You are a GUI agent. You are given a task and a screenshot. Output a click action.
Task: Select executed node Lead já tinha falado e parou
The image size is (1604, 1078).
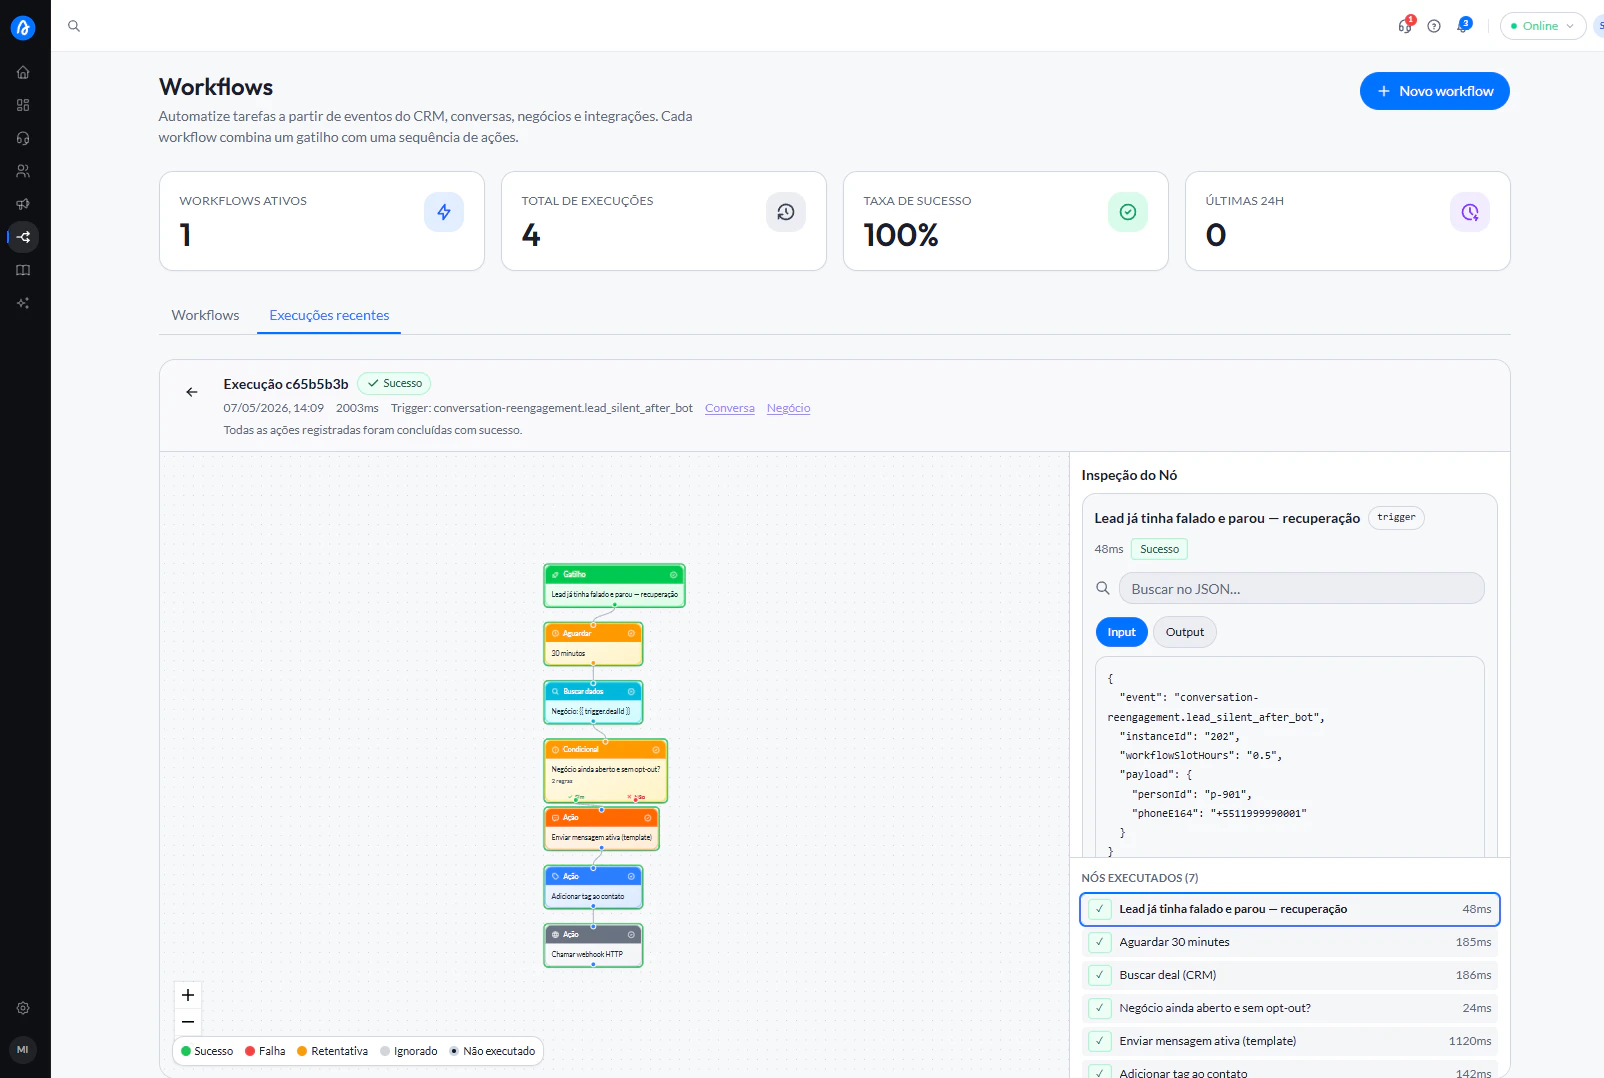pos(1290,909)
